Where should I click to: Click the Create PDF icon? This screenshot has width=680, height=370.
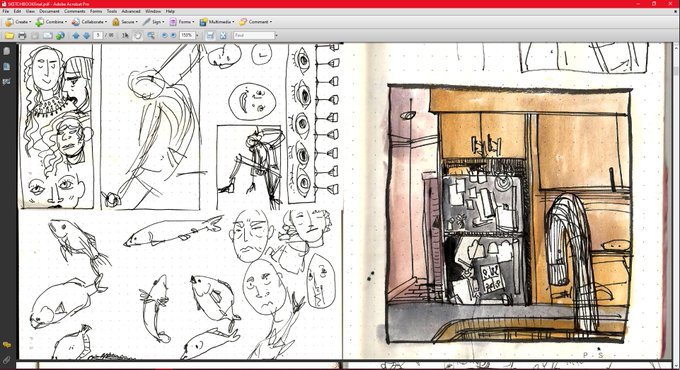point(9,22)
